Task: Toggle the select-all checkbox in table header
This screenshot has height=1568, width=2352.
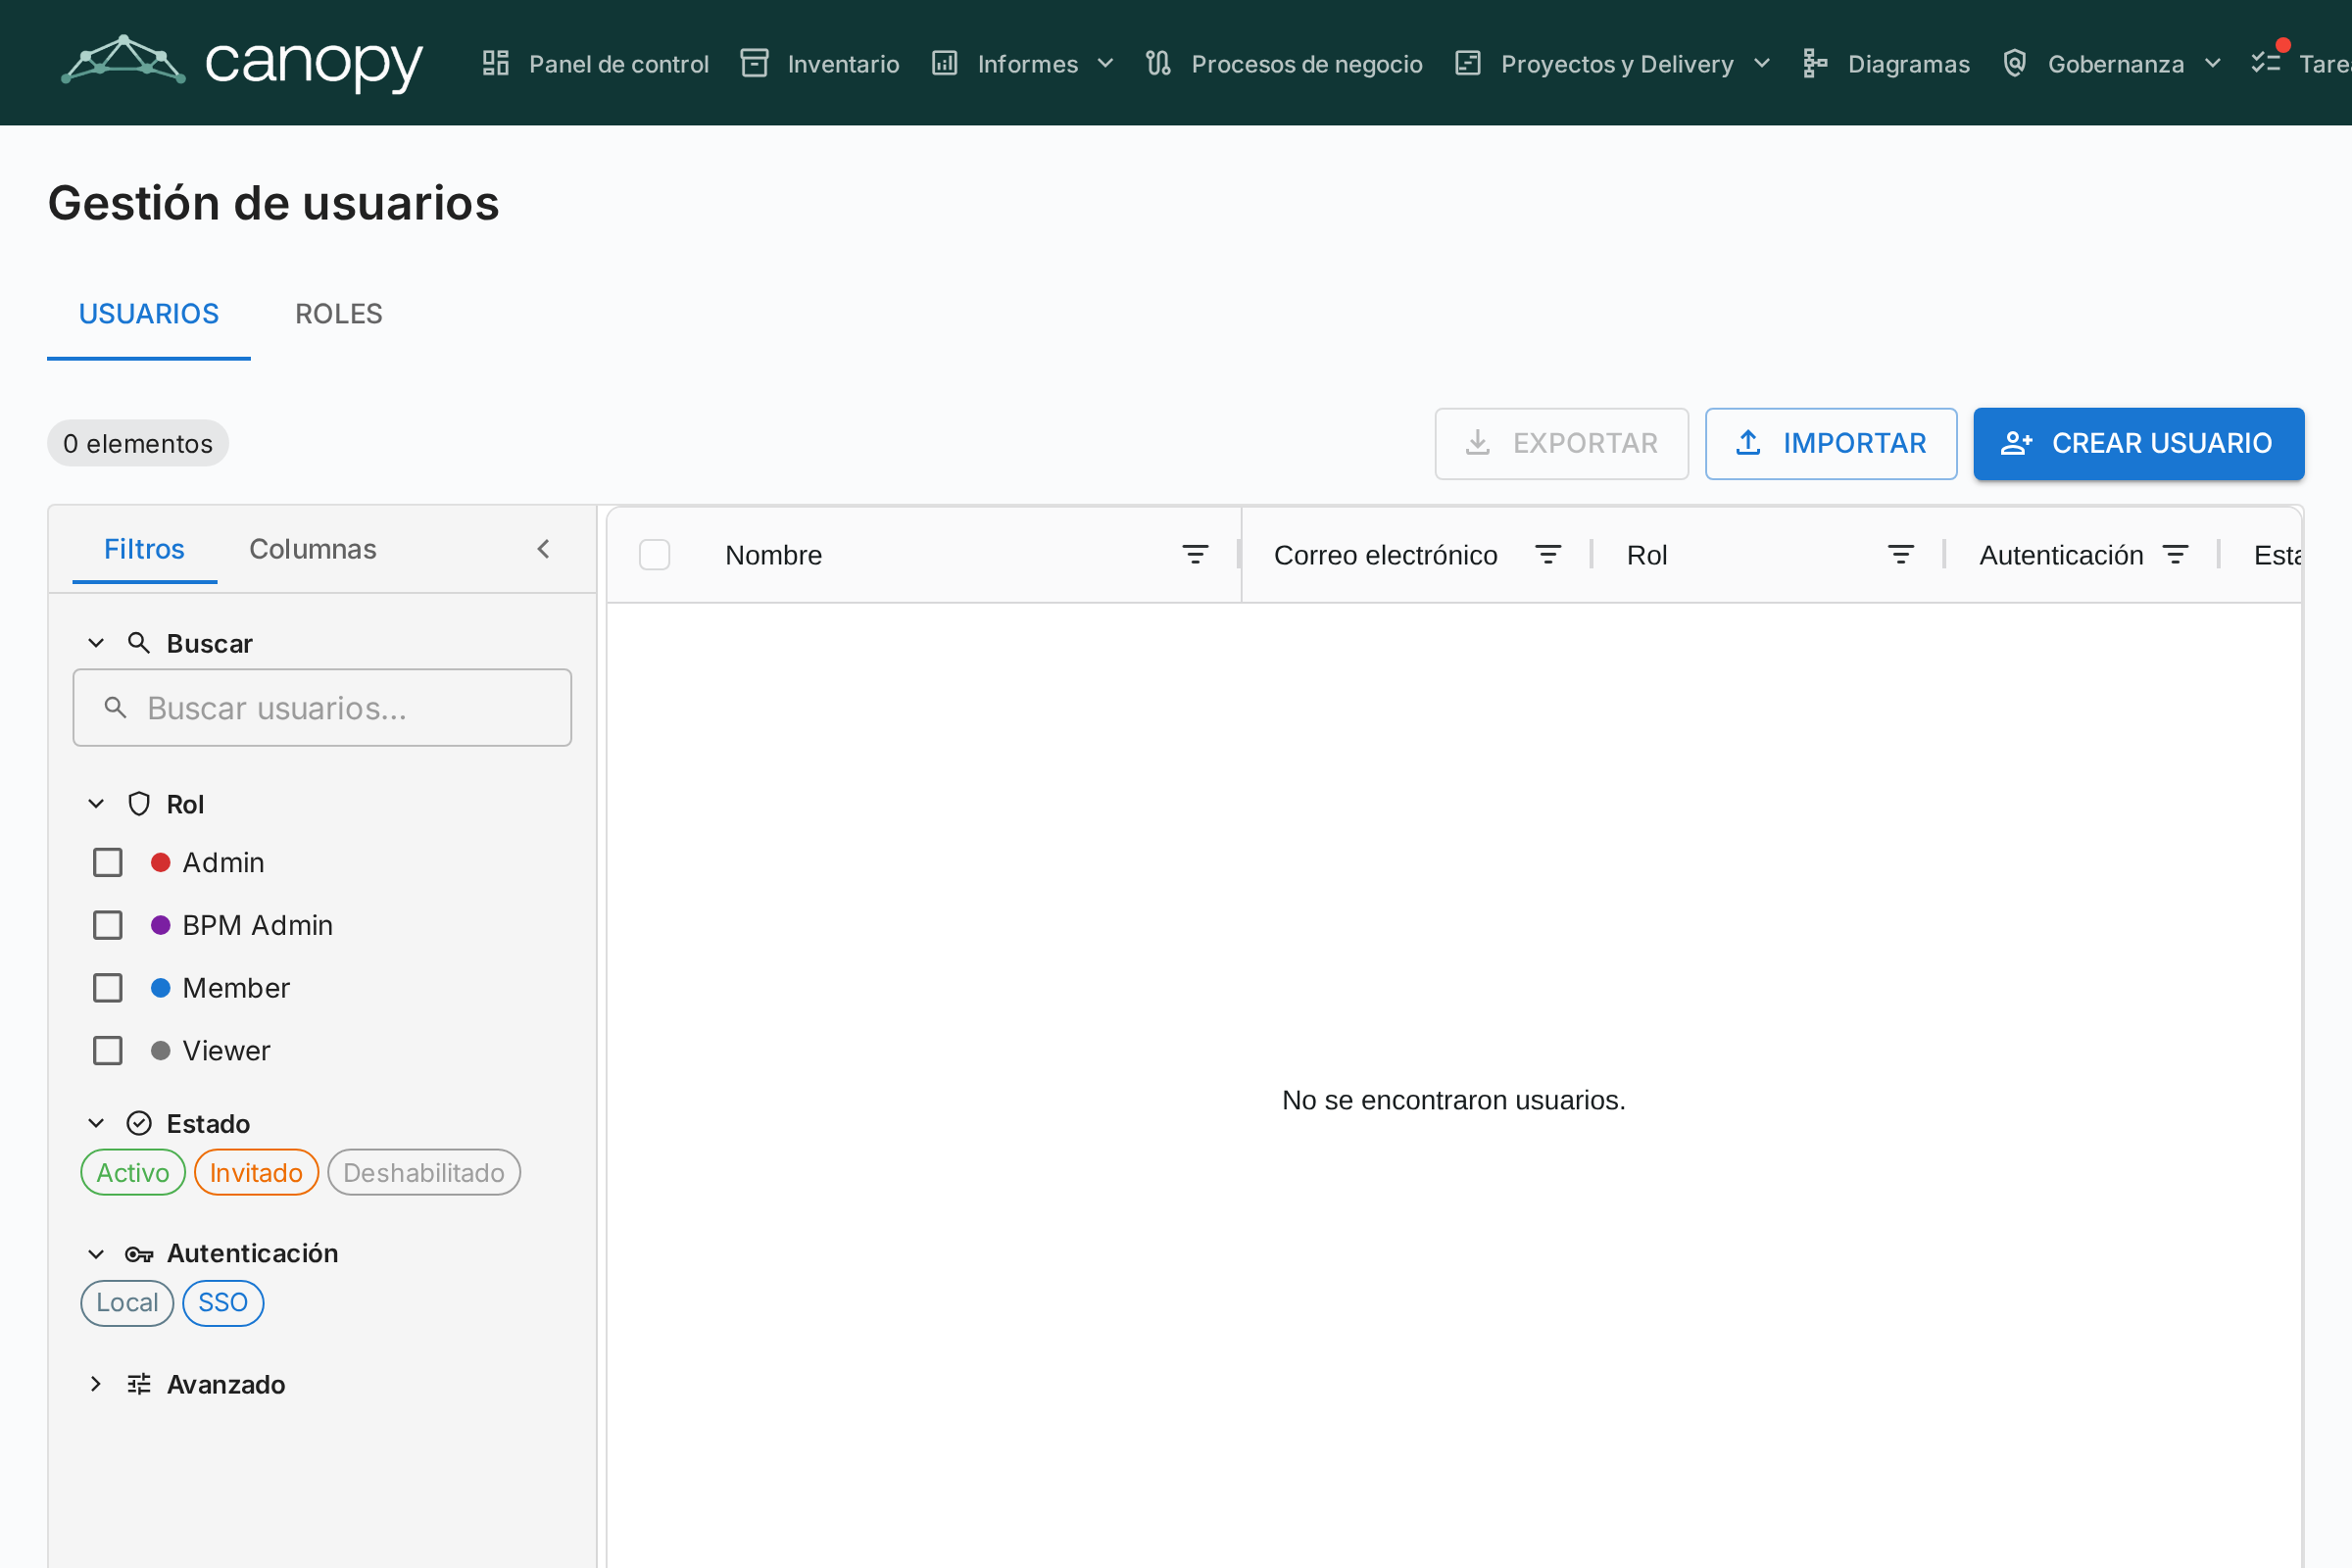Action: point(655,555)
